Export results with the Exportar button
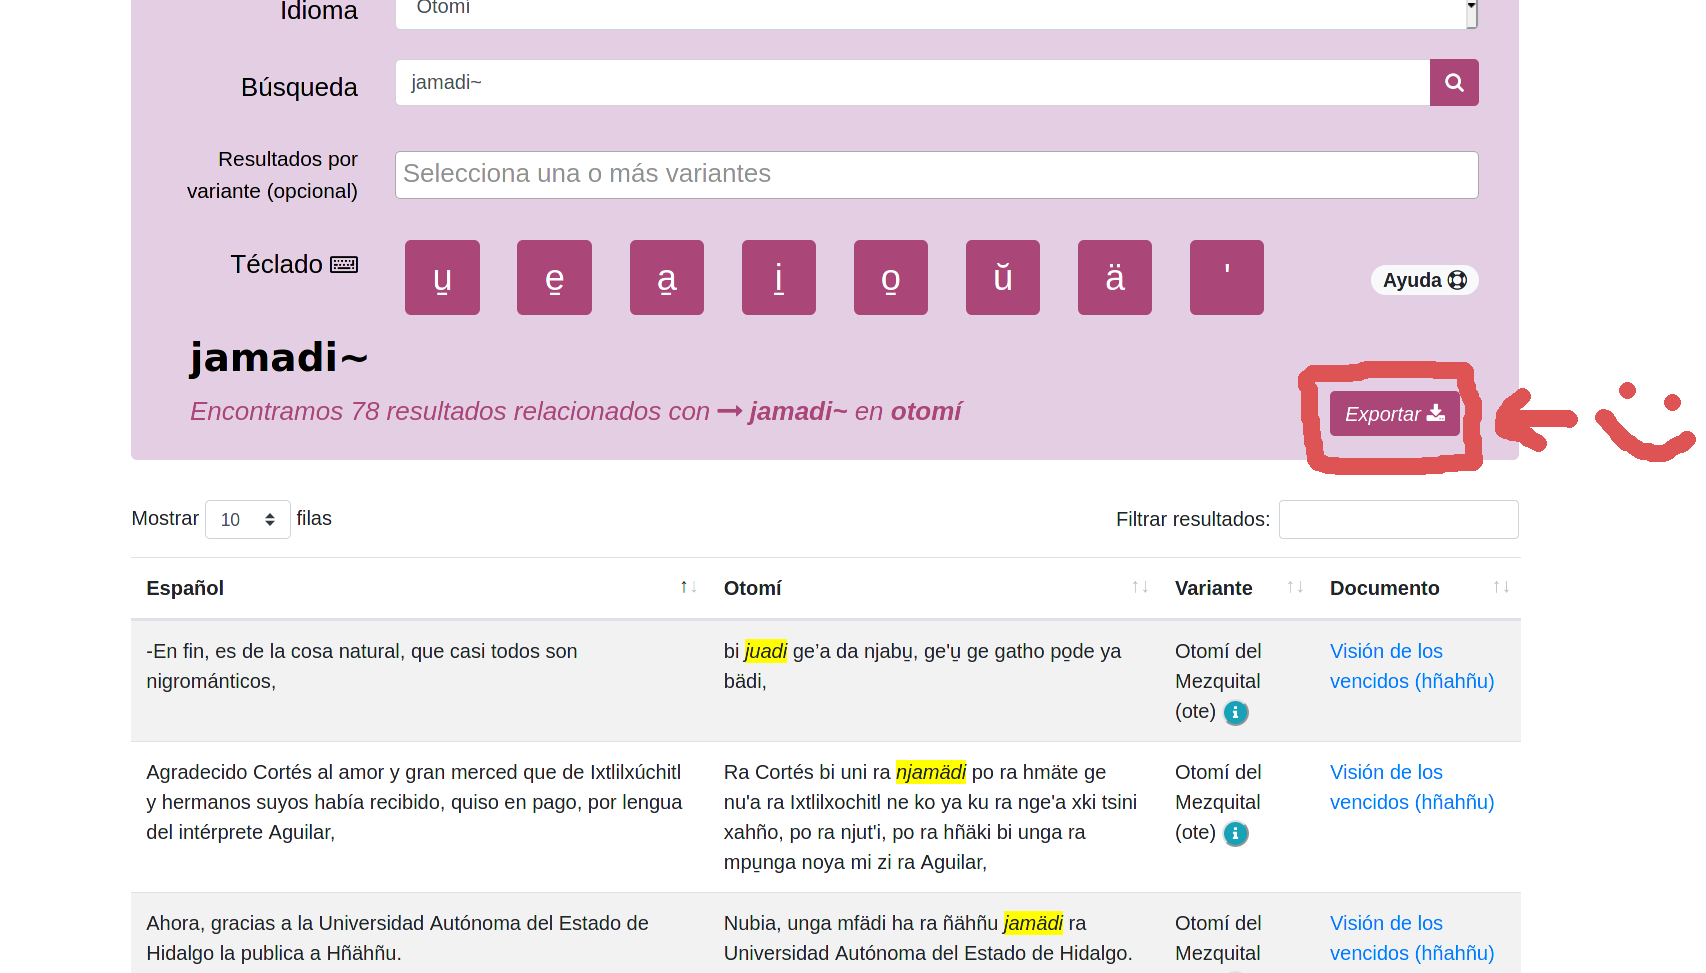 (x=1394, y=414)
